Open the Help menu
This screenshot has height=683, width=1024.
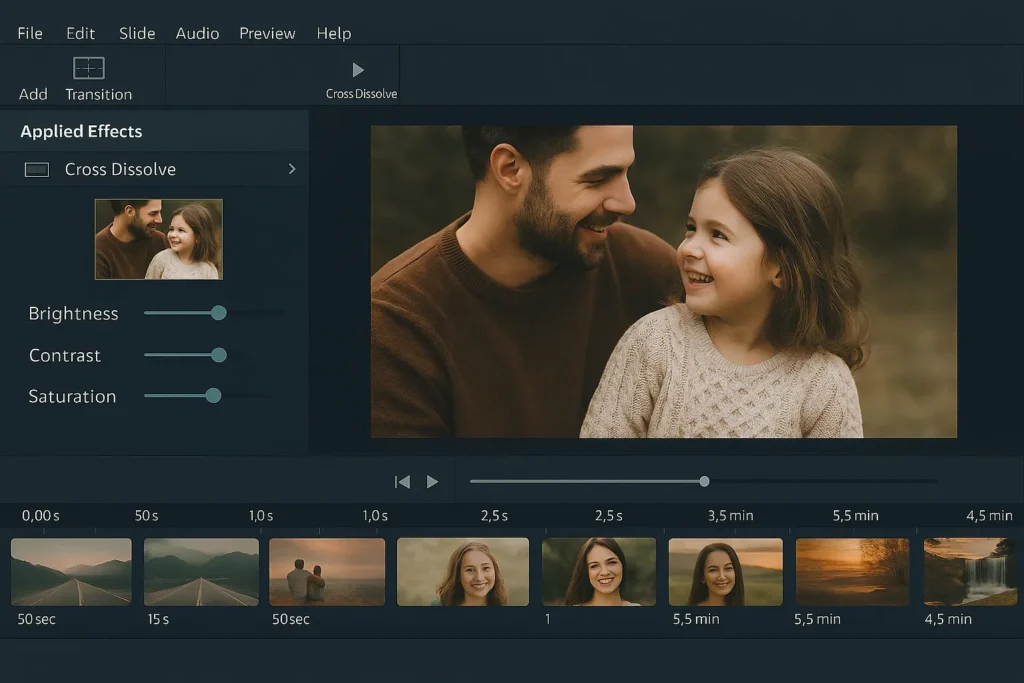tap(334, 33)
